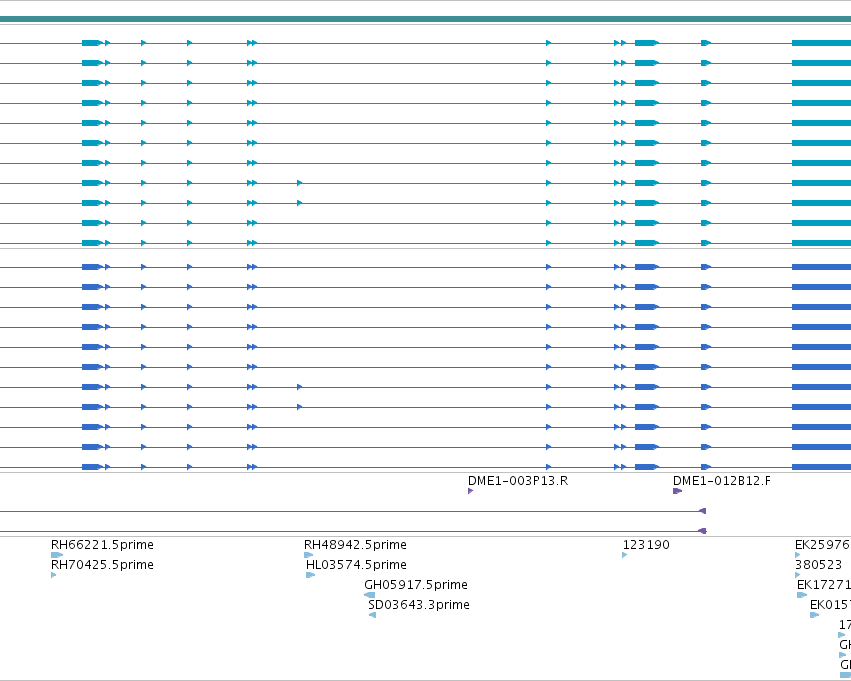The width and height of the screenshot is (851, 681).
Task: Select the HL03574.5prime EST feature
Action: coord(310,575)
